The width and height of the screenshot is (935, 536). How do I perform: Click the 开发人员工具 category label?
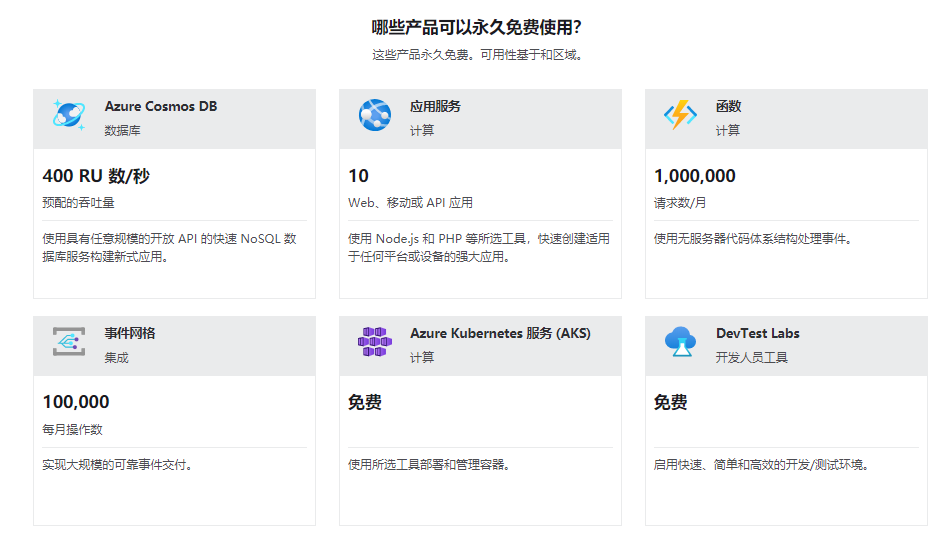(x=751, y=357)
